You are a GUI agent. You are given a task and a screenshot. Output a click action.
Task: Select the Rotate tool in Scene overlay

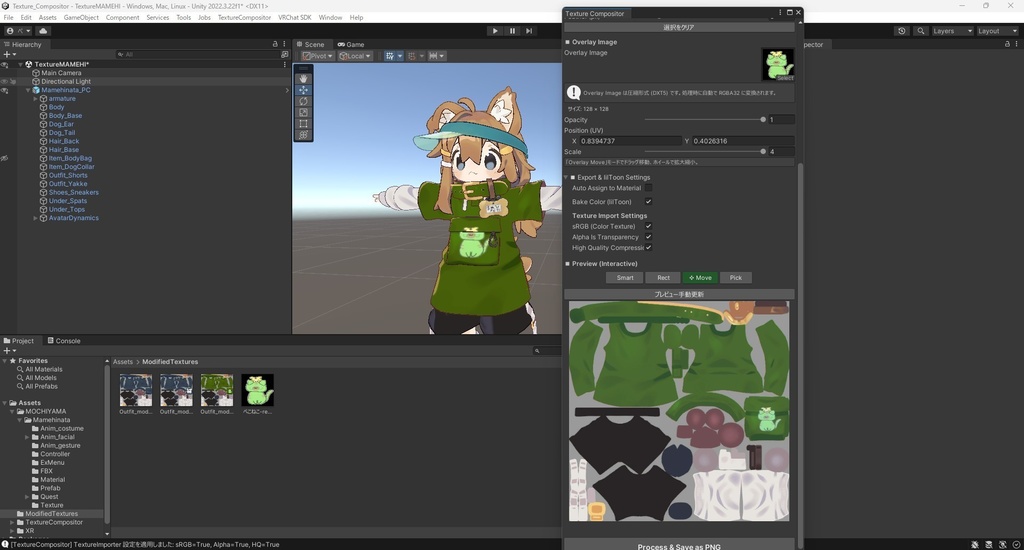point(303,101)
